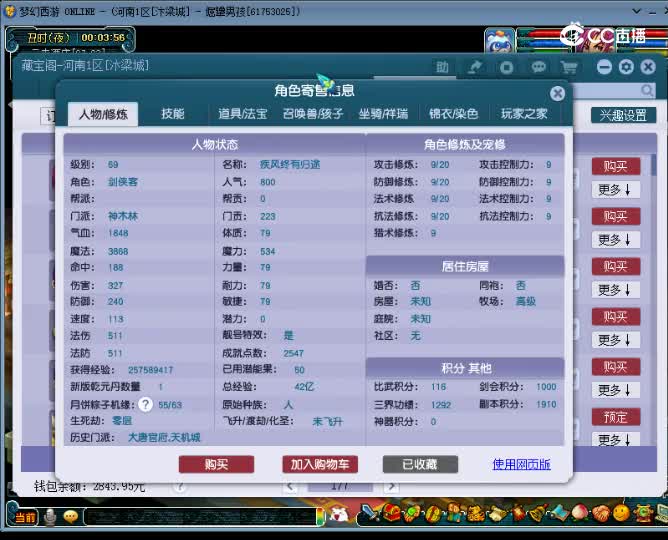668x540 pixels.
Task: Expand the chevron dropdown in the game title bar
Action: click(x=636, y=11)
